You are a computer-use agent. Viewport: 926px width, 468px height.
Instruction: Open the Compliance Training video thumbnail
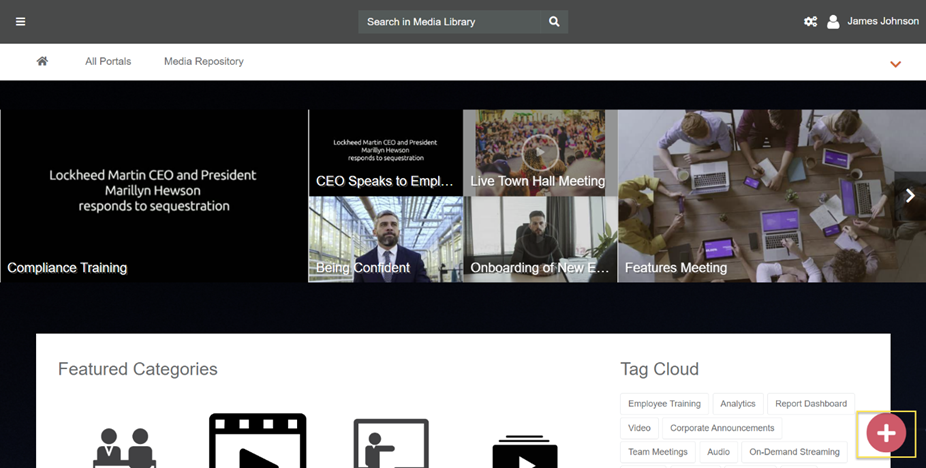pyautogui.click(x=154, y=196)
